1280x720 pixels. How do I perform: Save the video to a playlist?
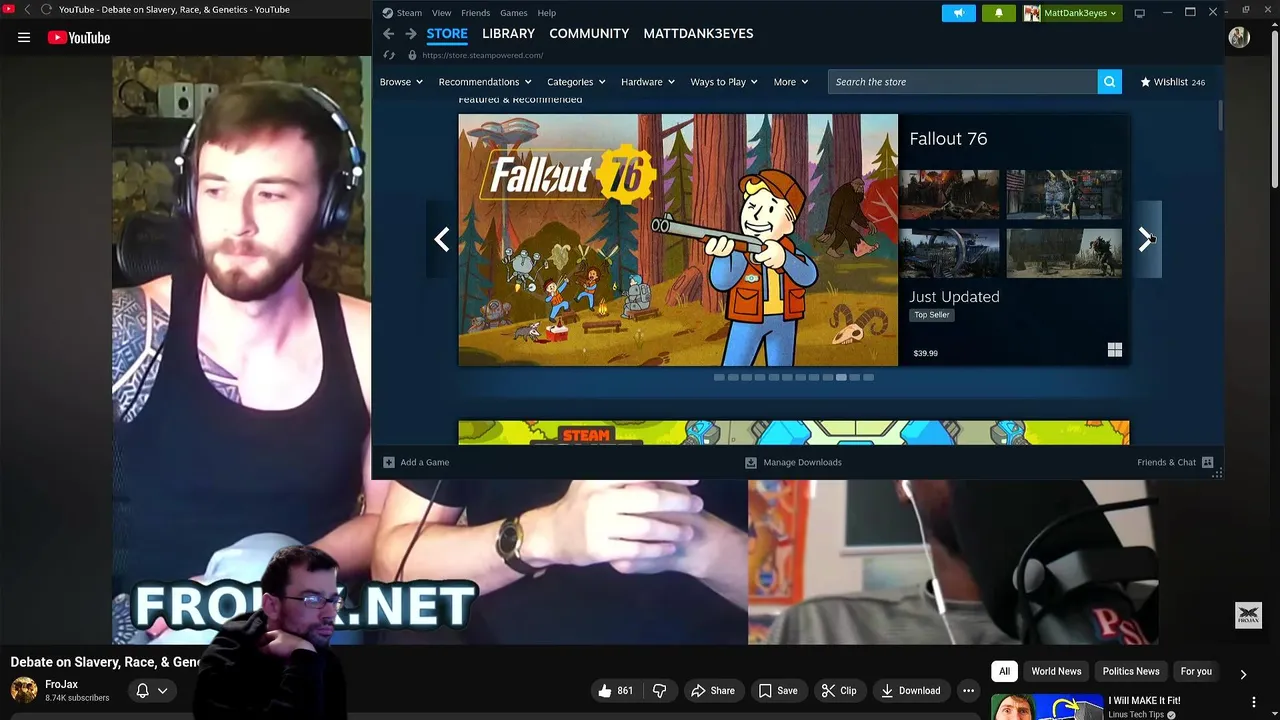pyautogui.click(x=778, y=690)
